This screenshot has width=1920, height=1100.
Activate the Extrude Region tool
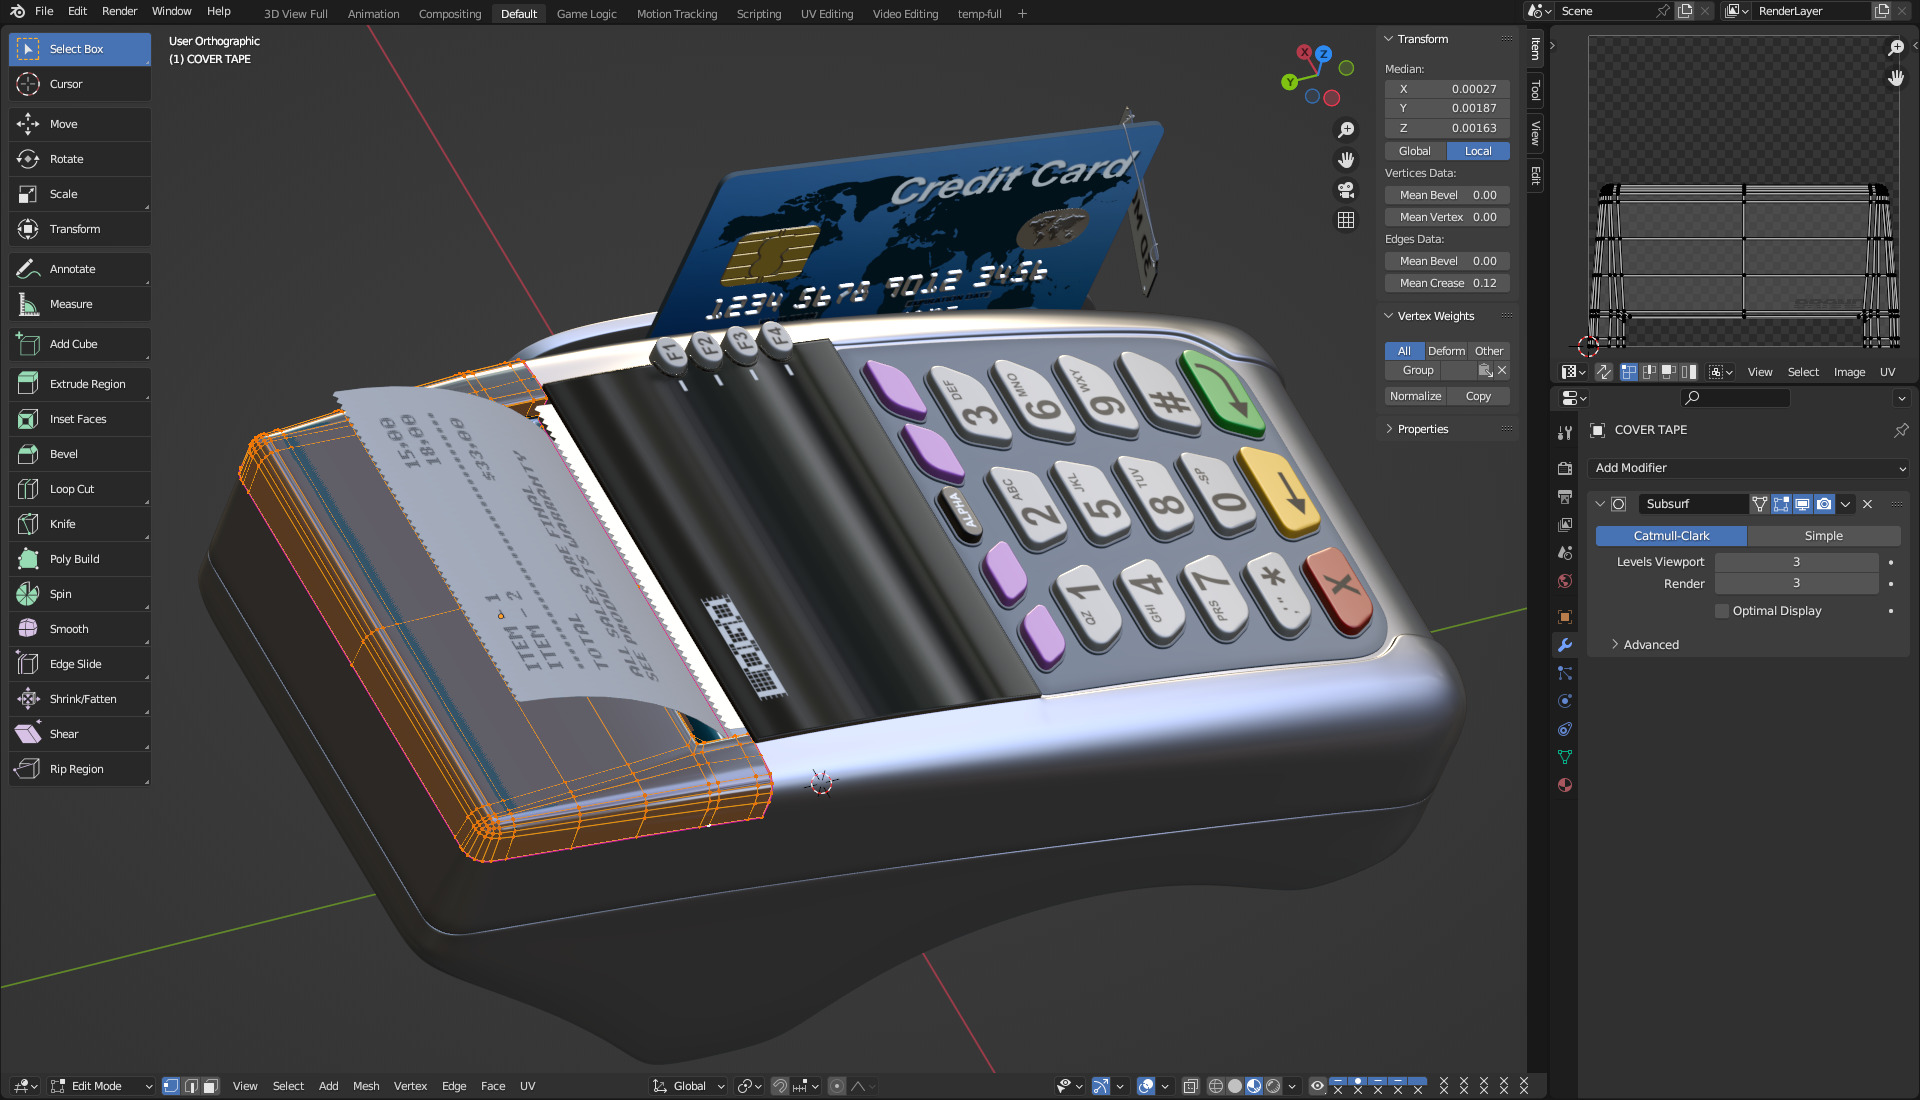tap(80, 384)
